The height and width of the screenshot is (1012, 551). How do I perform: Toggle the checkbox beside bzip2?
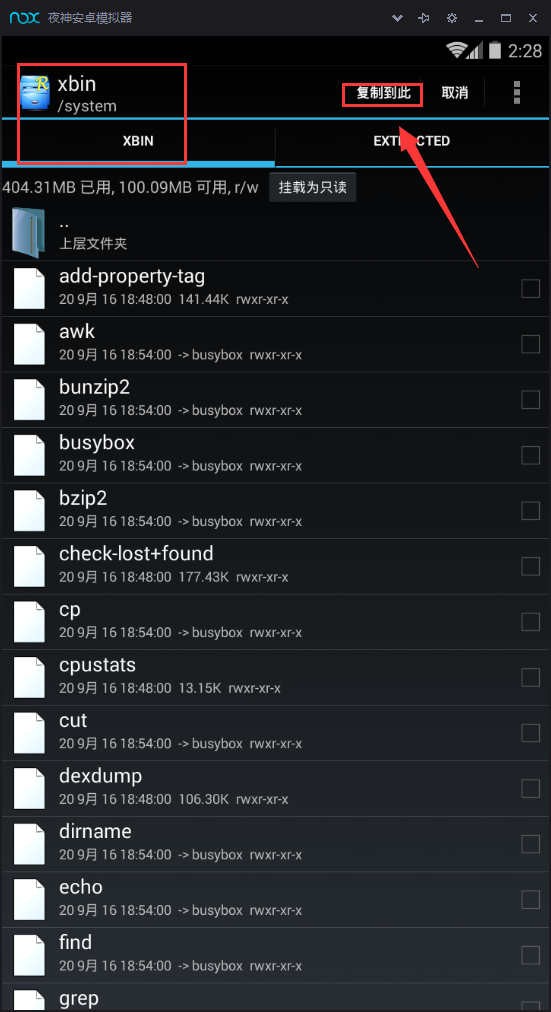click(530, 511)
